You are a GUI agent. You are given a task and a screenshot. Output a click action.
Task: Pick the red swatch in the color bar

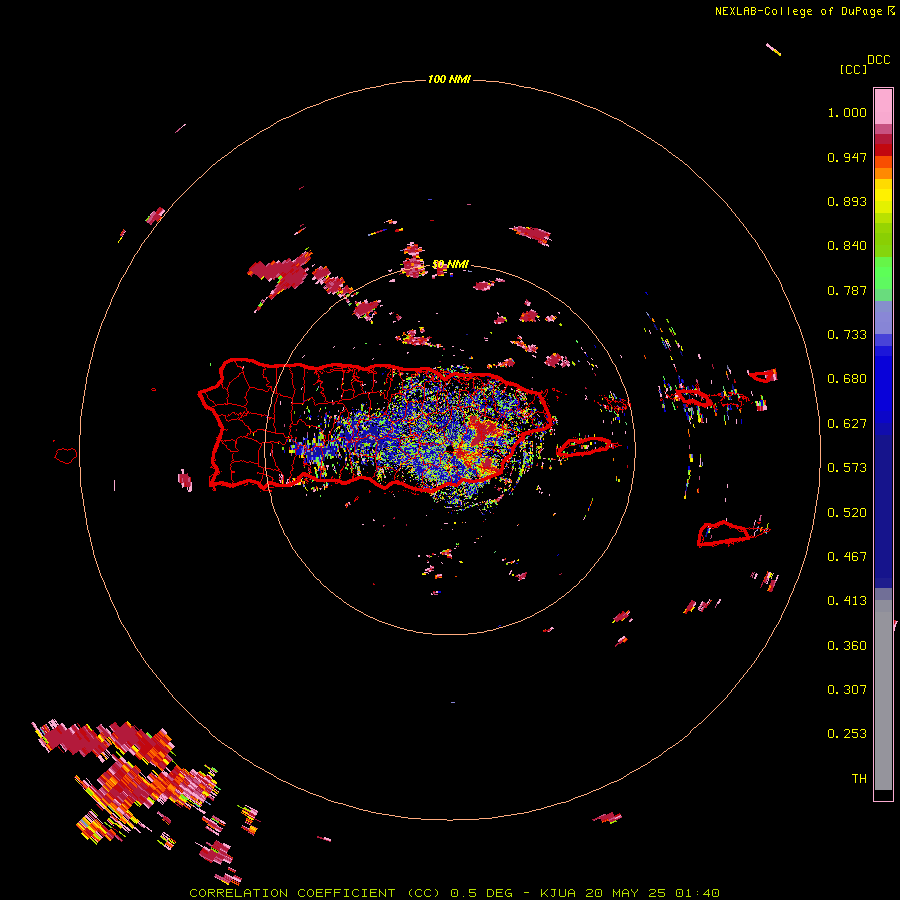[883, 150]
